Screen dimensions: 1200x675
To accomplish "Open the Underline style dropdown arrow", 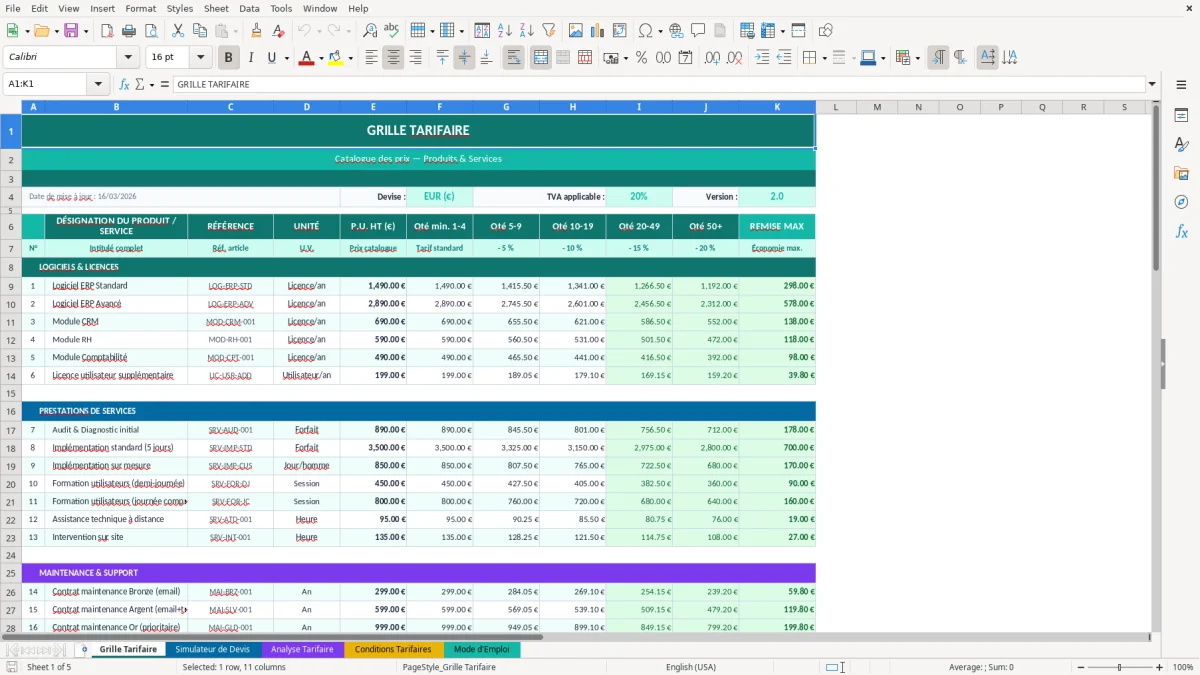I will [286, 58].
